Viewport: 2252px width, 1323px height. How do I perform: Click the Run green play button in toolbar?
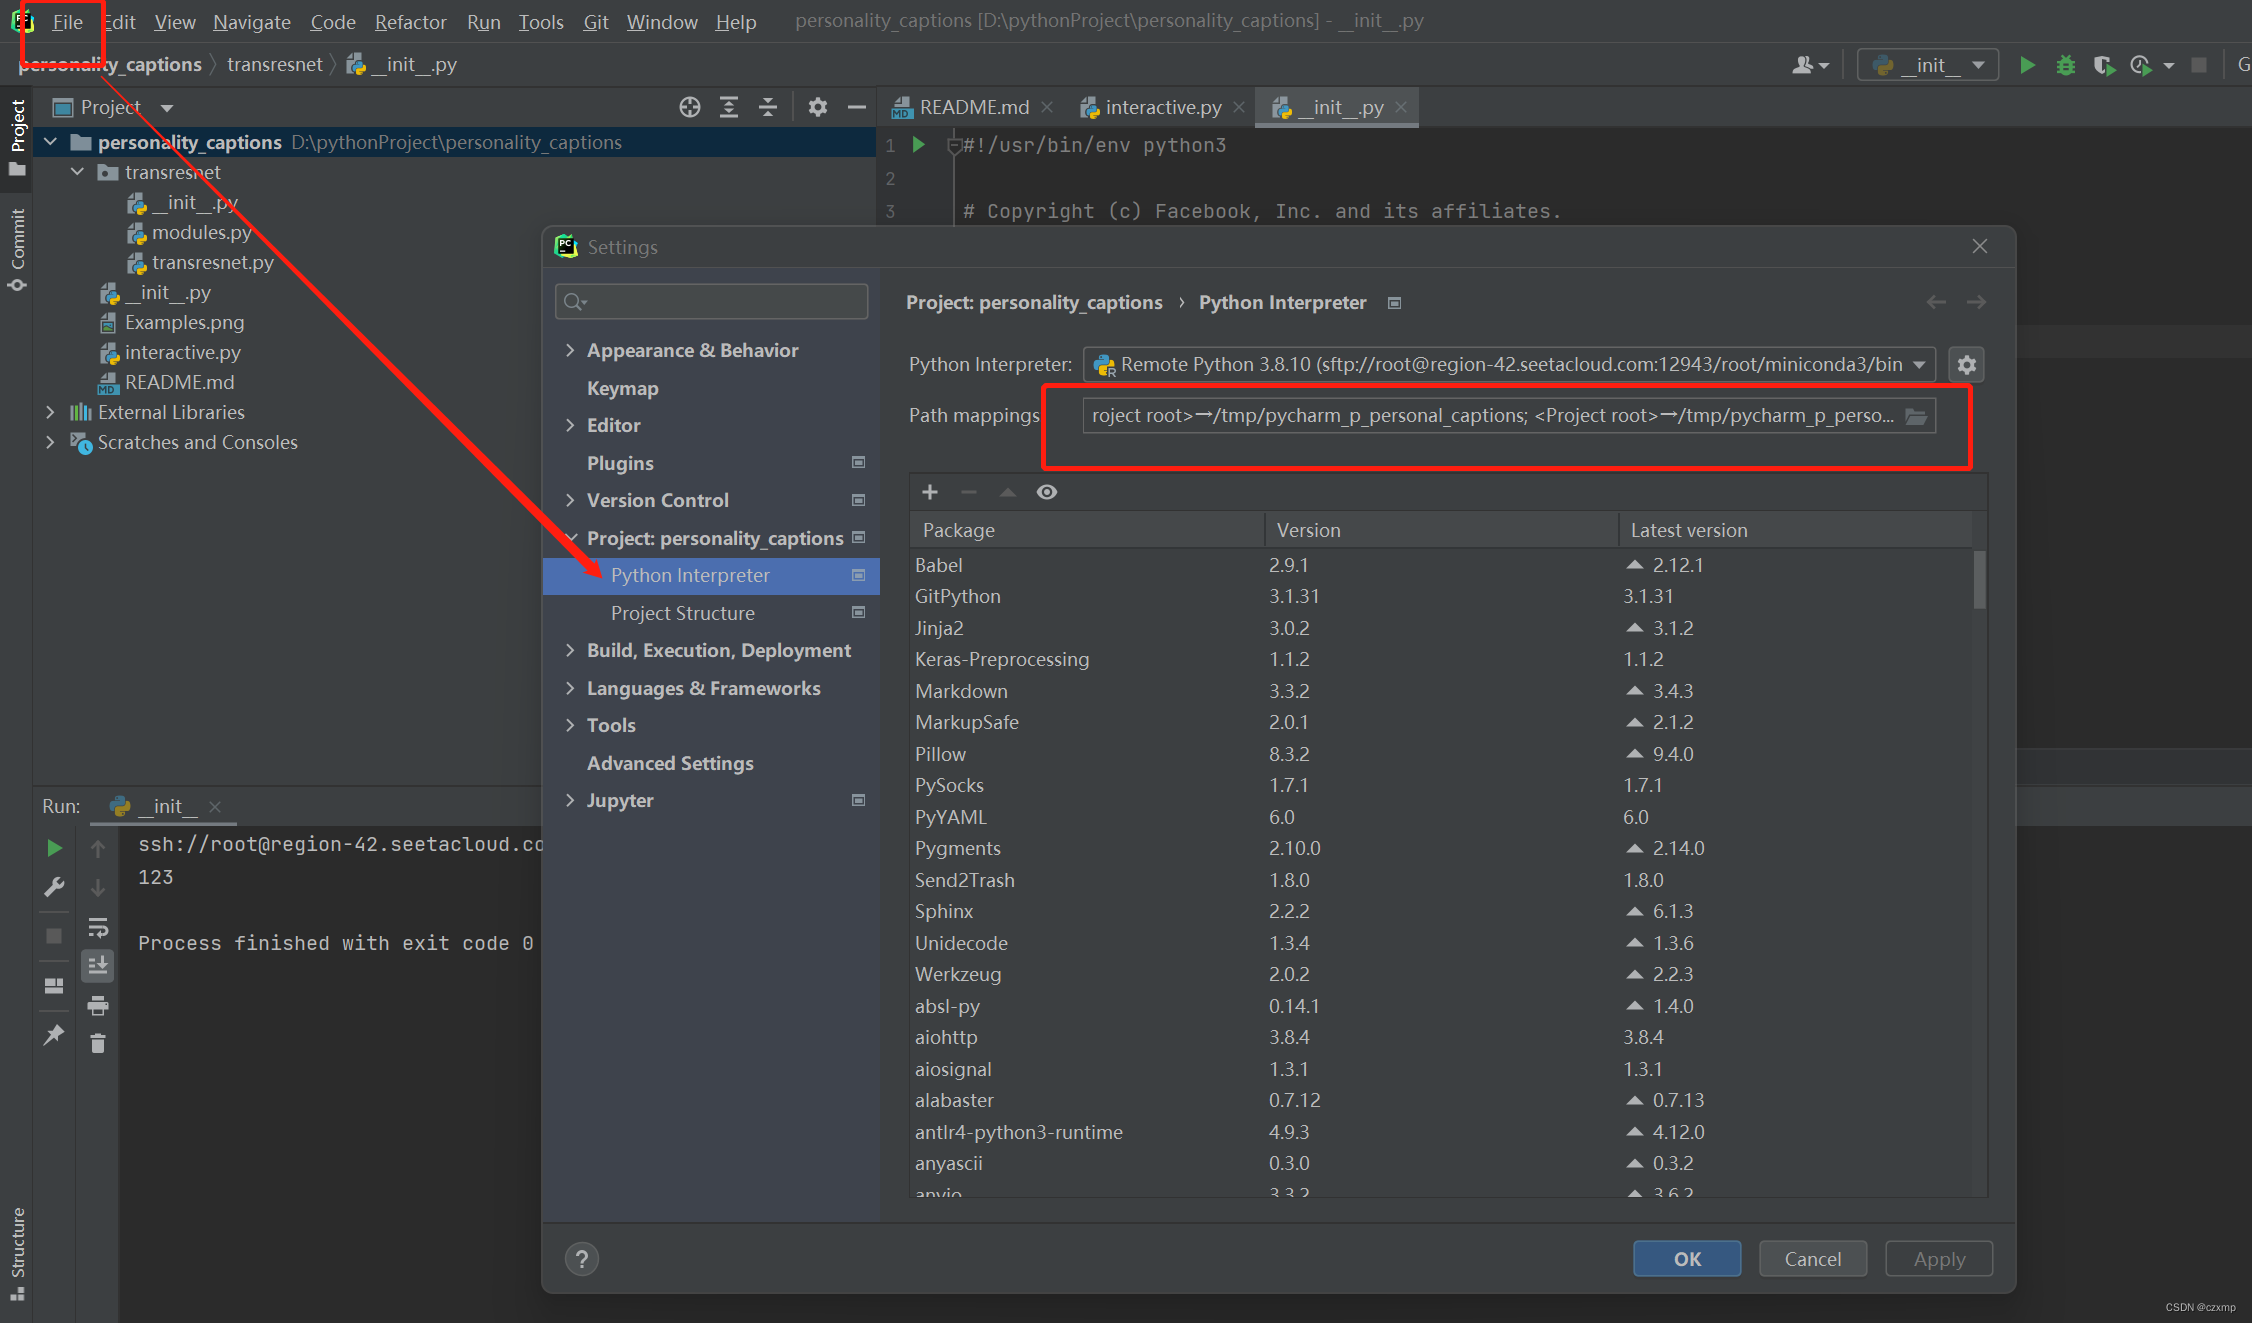tap(2027, 66)
